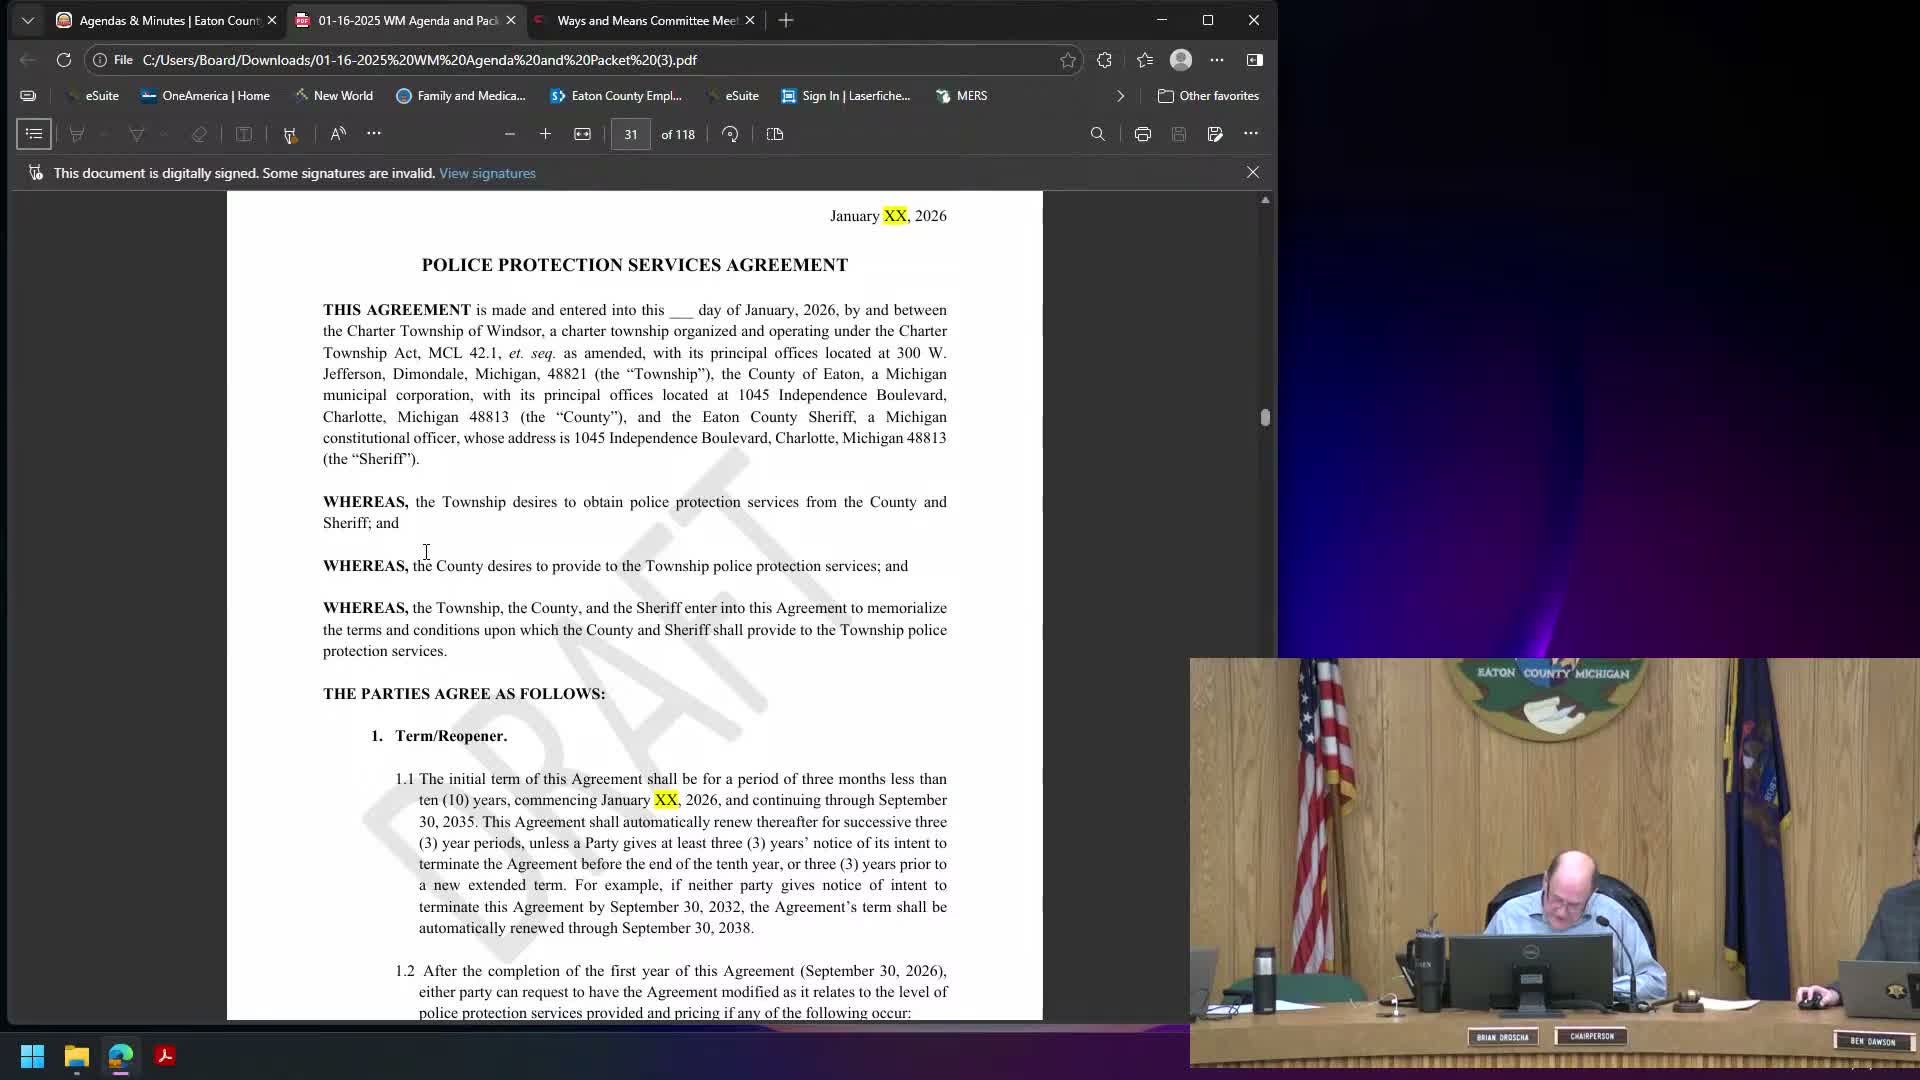Toggle the page view layout icon
This screenshot has height=1080, width=1920.
pyautogui.click(x=775, y=134)
